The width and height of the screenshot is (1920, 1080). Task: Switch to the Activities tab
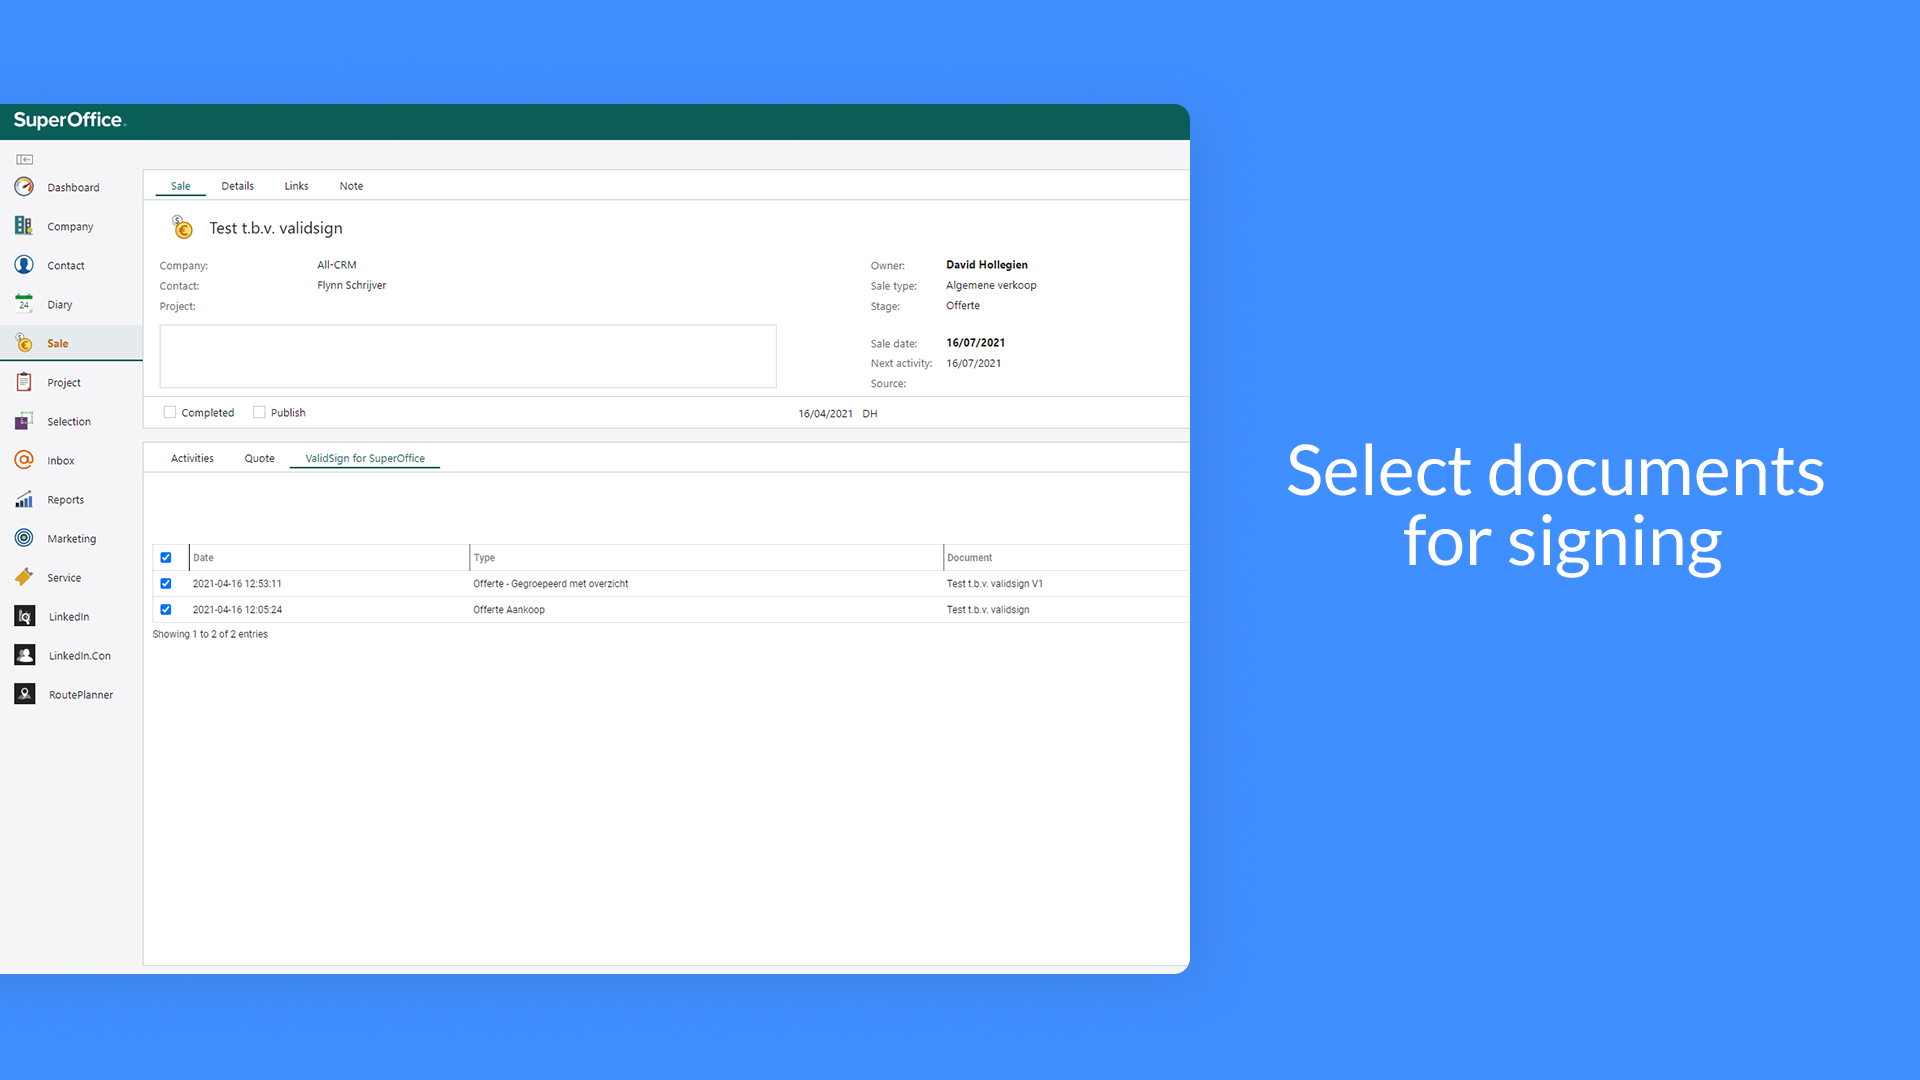coord(191,458)
